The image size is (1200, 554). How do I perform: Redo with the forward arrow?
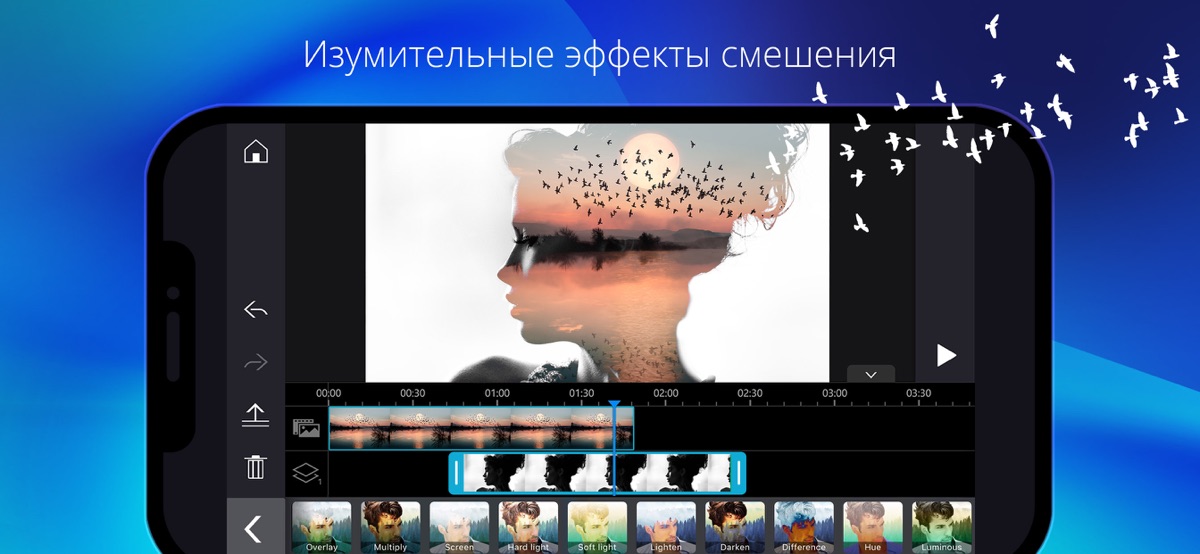point(256,362)
